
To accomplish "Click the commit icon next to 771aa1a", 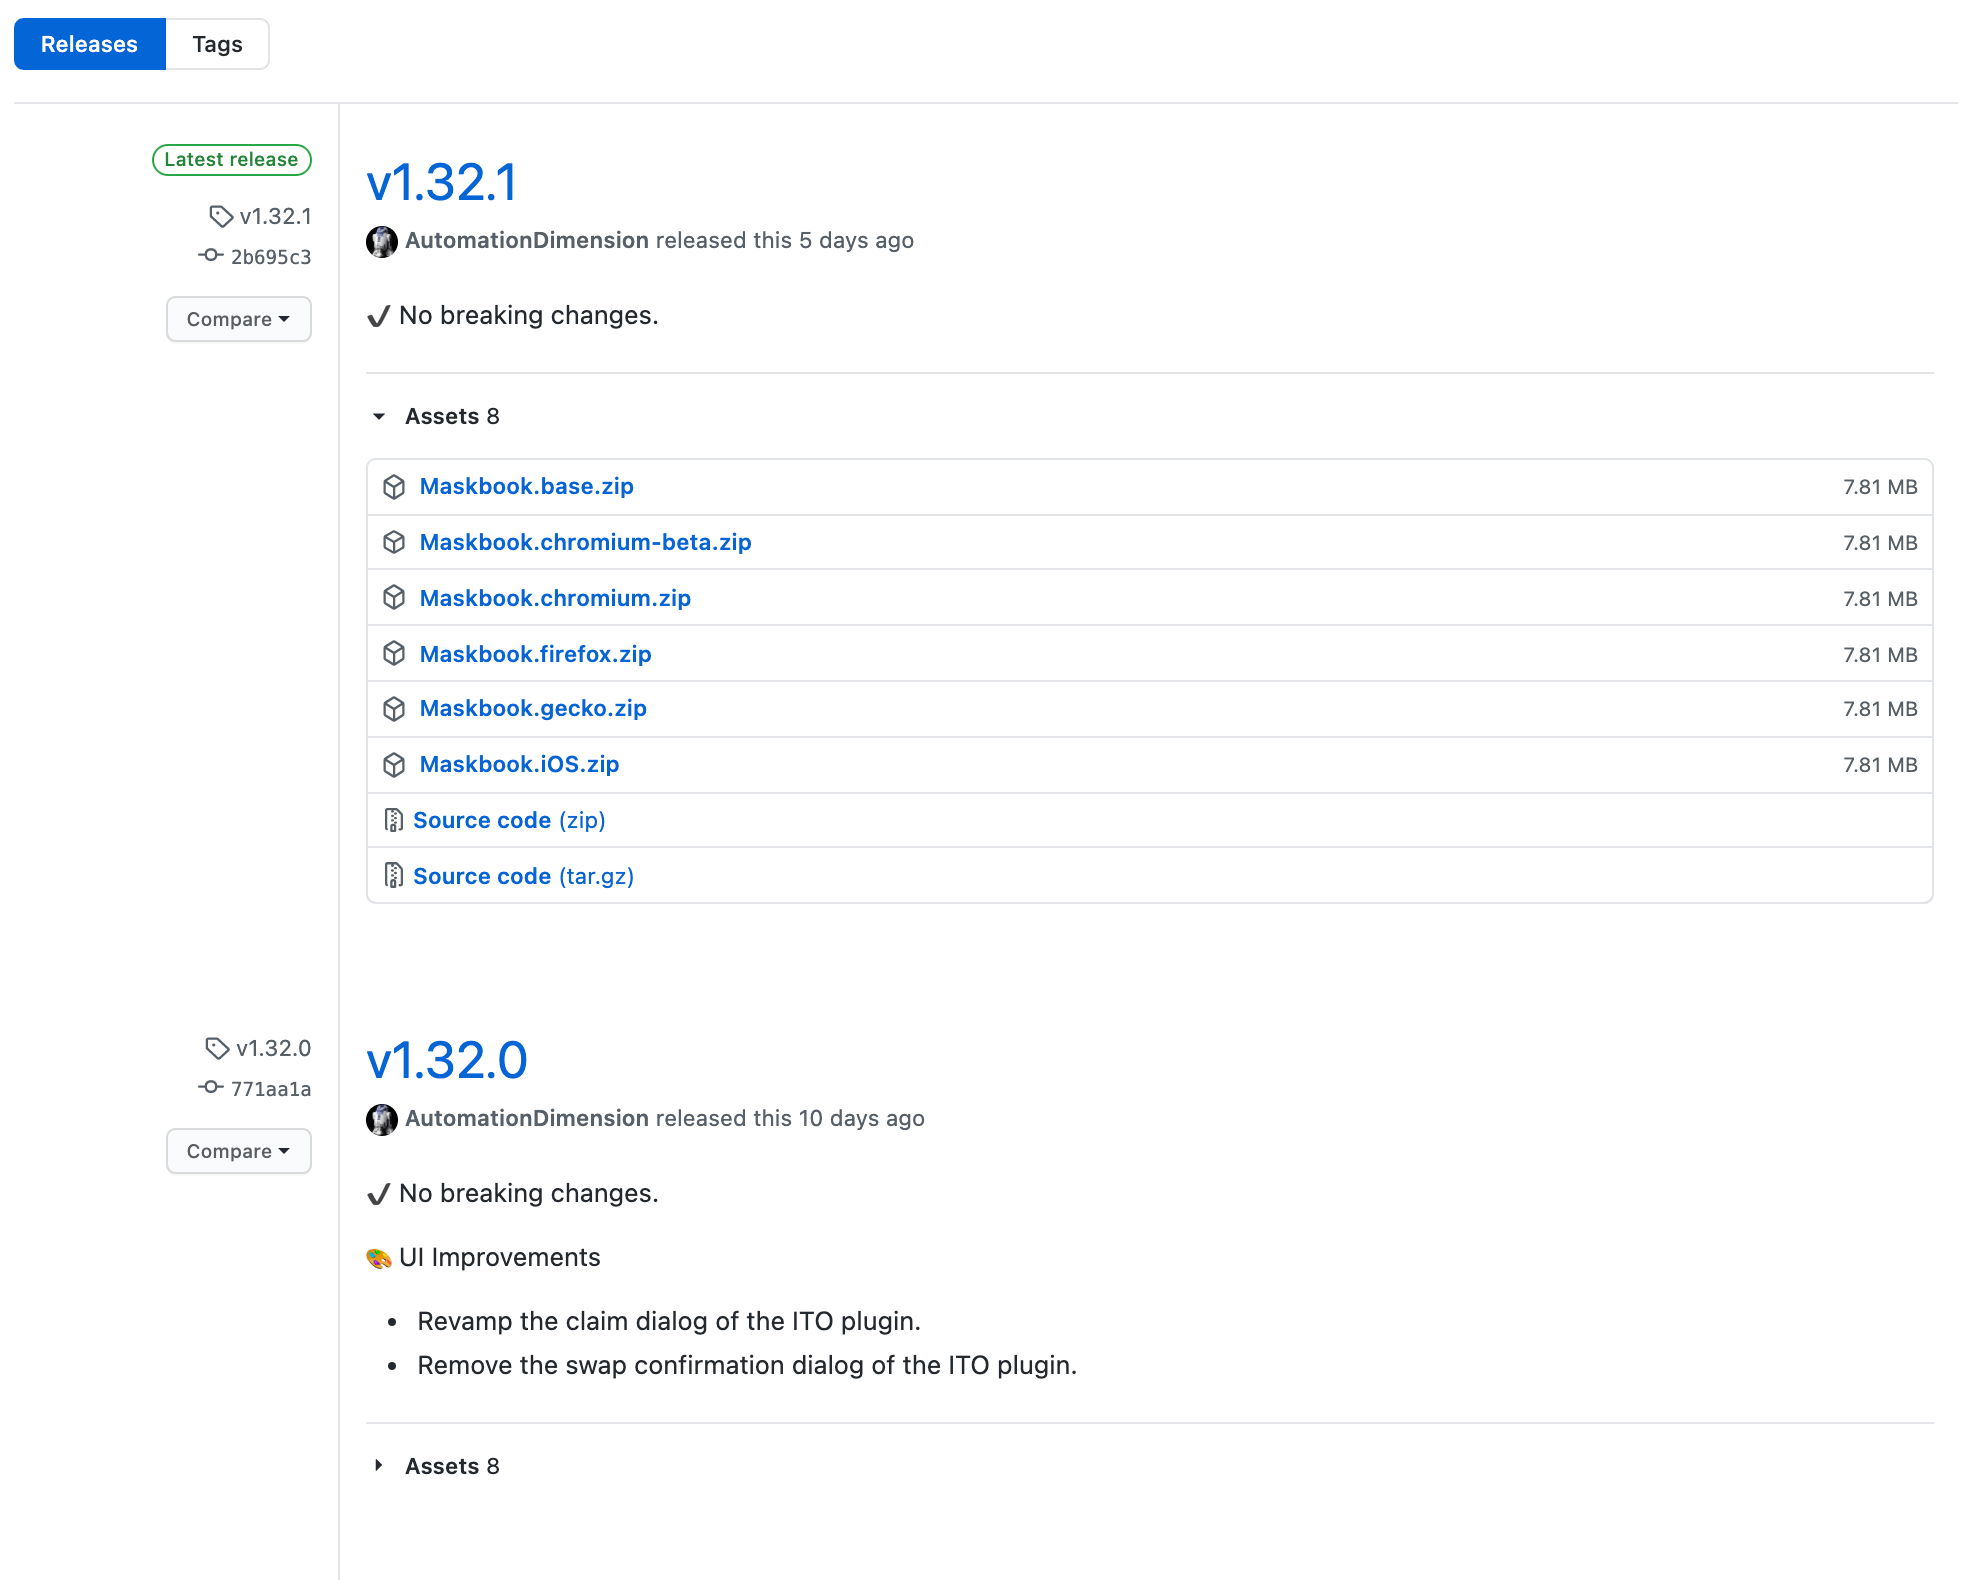I will (211, 1088).
